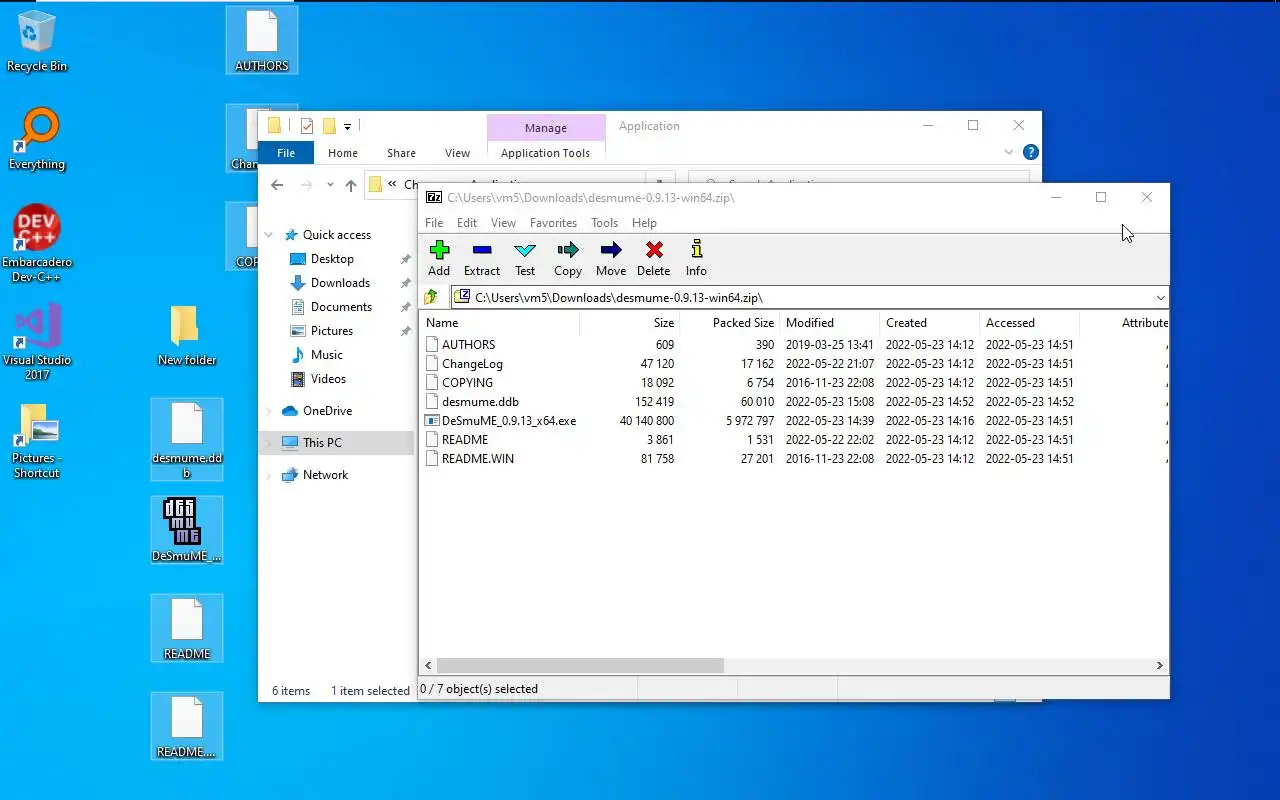Switch to Explorer View ribbon tab
Viewport: 1280px width, 800px height.
click(x=457, y=153)
